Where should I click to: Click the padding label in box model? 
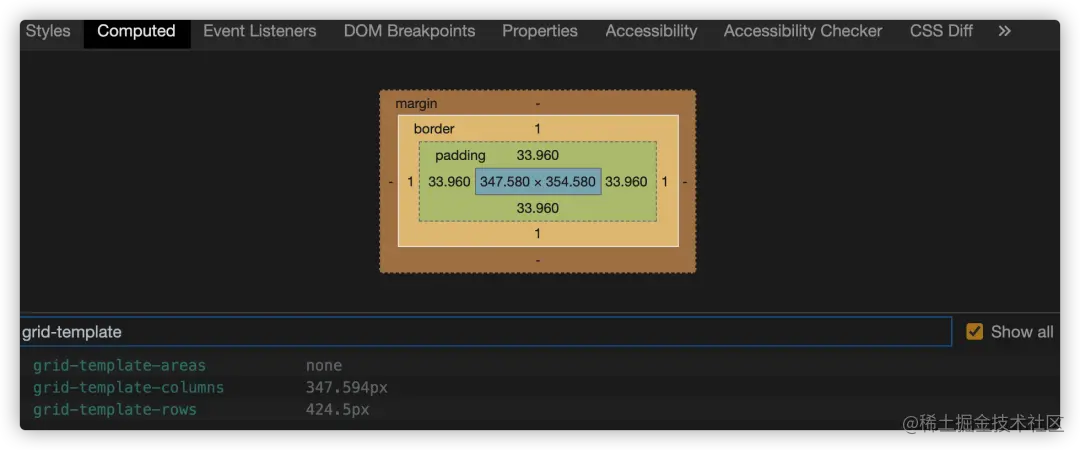(x=460, y=155)
